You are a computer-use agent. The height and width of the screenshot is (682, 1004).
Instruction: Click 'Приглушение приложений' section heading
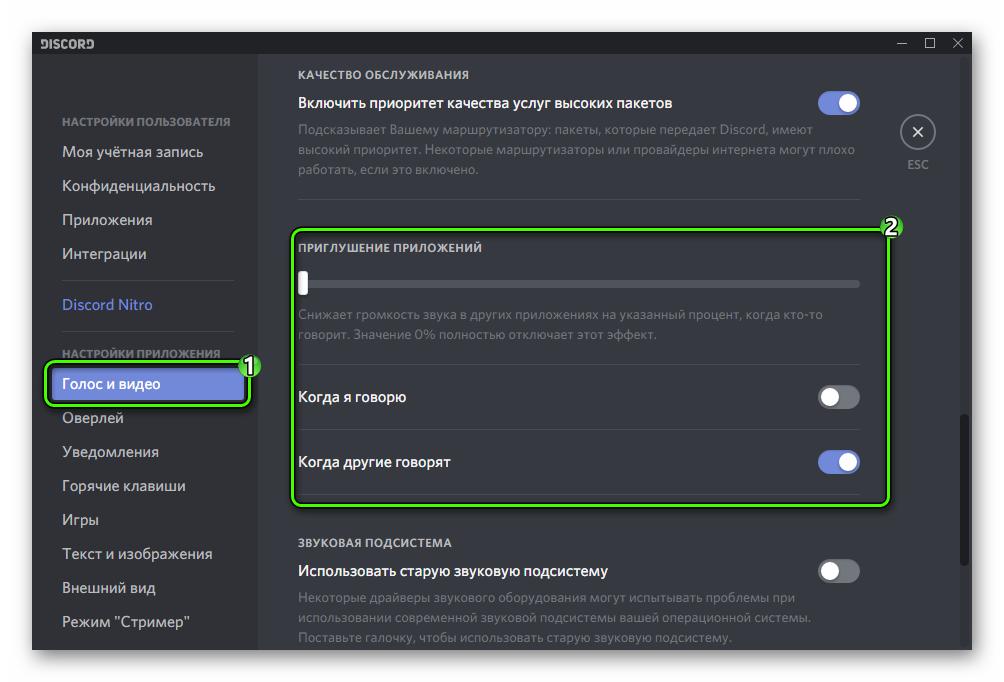(x=389, y=248)
